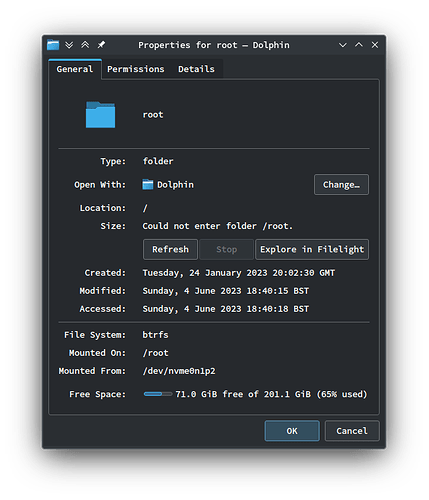Click the root folder name text

tap(153, 115)
